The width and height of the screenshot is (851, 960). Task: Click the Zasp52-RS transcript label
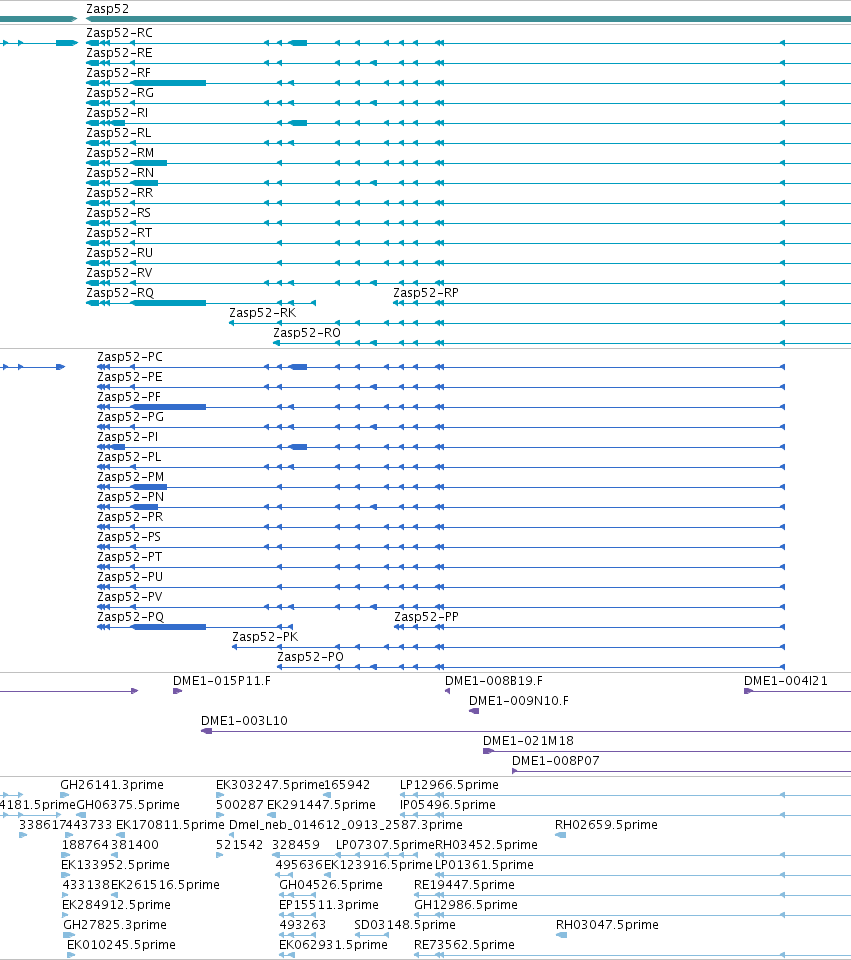(x=119, y=213)
